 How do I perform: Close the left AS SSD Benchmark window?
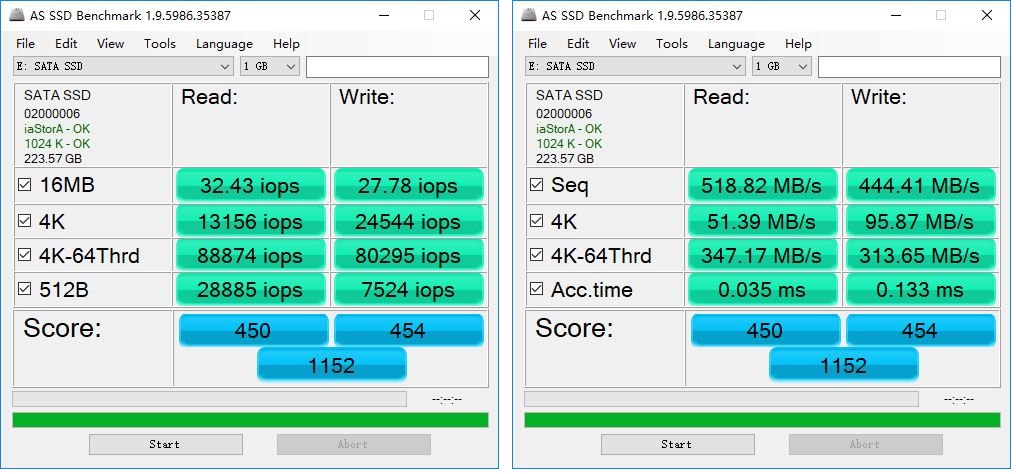(475, 15)
